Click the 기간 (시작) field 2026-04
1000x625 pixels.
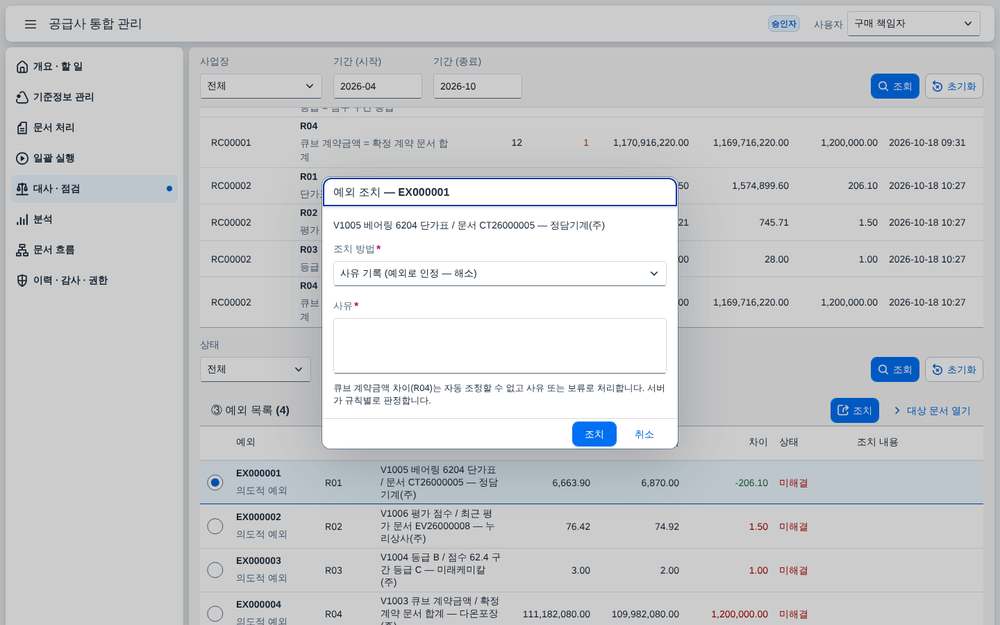click(x=377, y=86)
